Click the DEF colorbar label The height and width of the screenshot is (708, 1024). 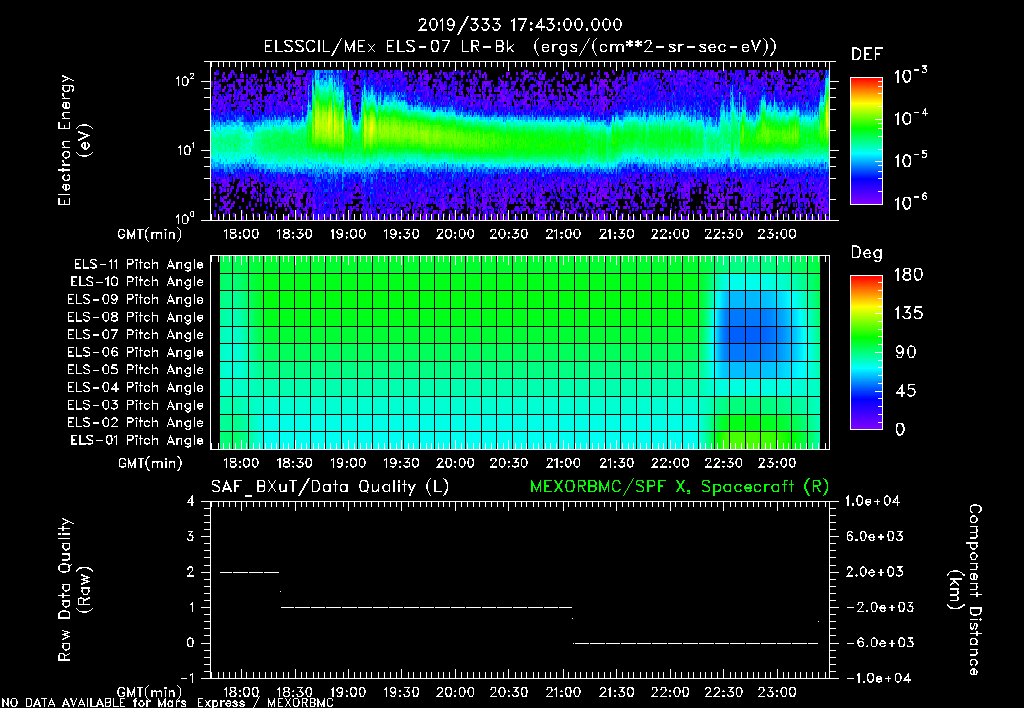click(x=867, y=54)
